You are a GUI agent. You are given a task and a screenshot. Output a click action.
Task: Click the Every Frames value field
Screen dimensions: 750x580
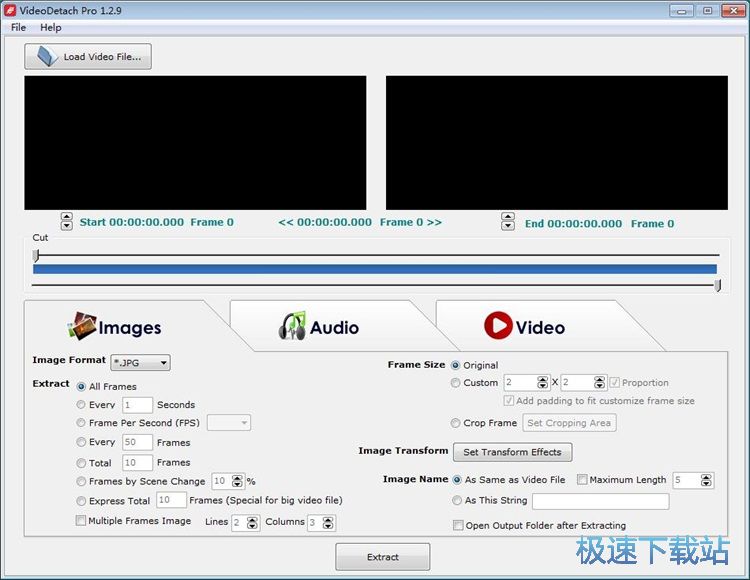[x=137, y=442]
